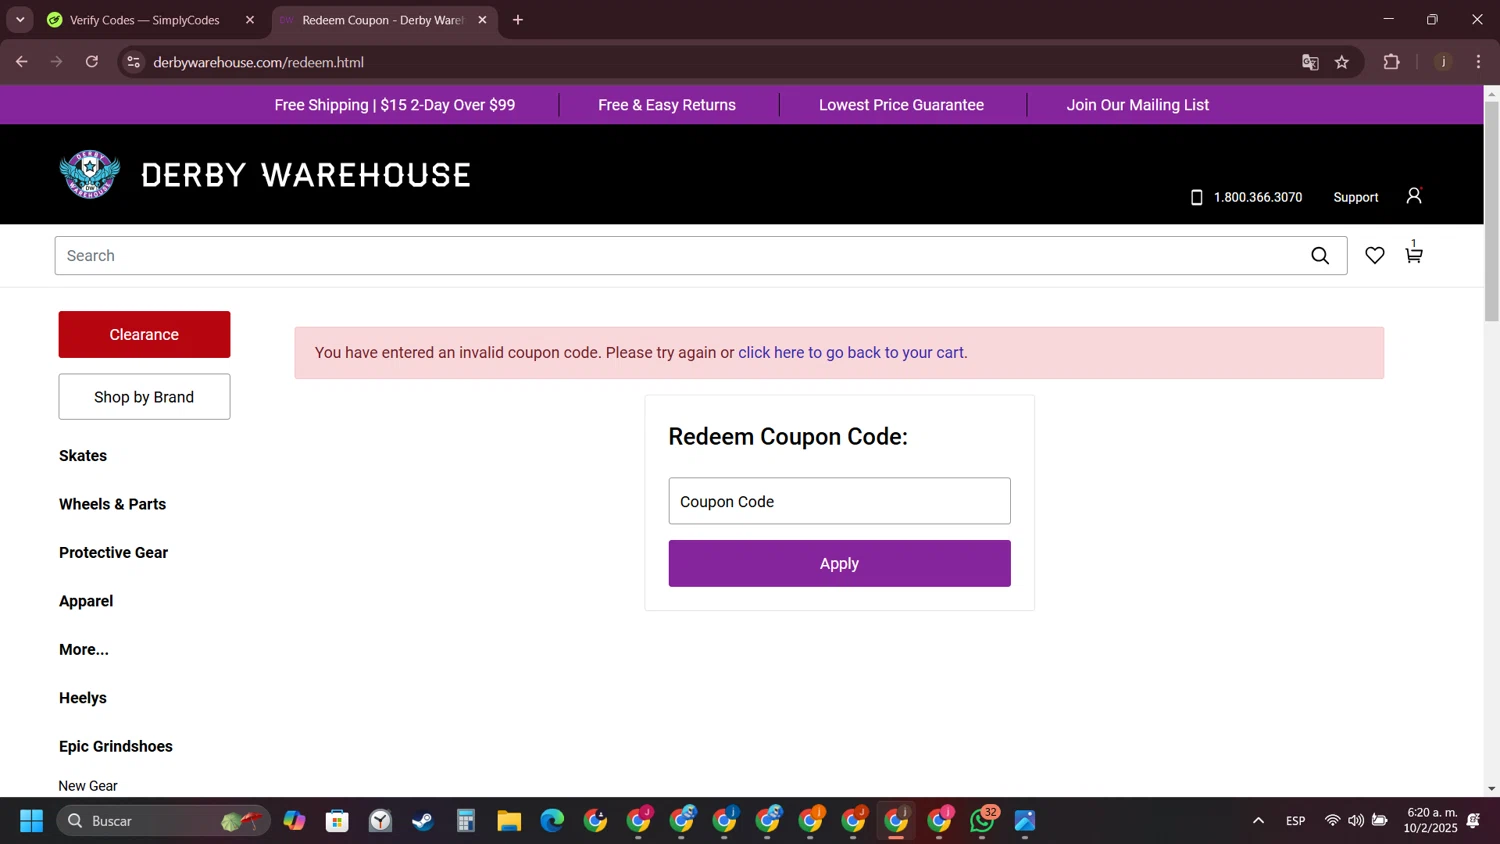1500x844 pixels.
Task: Focus the Coupon Code input field
Action: (839, 501)
